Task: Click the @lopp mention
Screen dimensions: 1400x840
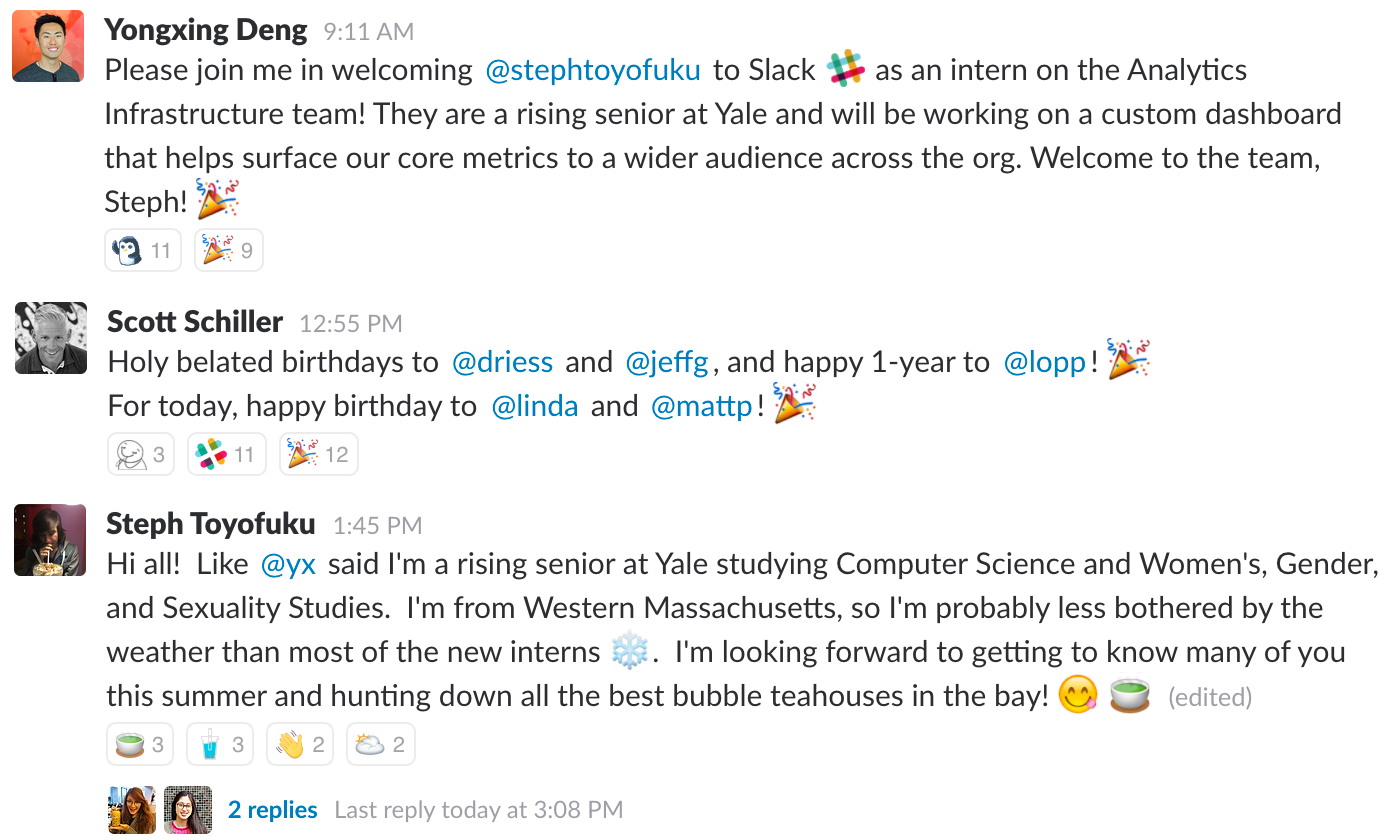Action: click(1045, 362)
